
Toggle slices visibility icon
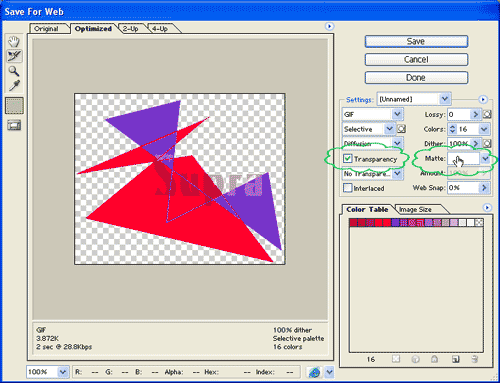coord(14,126)
